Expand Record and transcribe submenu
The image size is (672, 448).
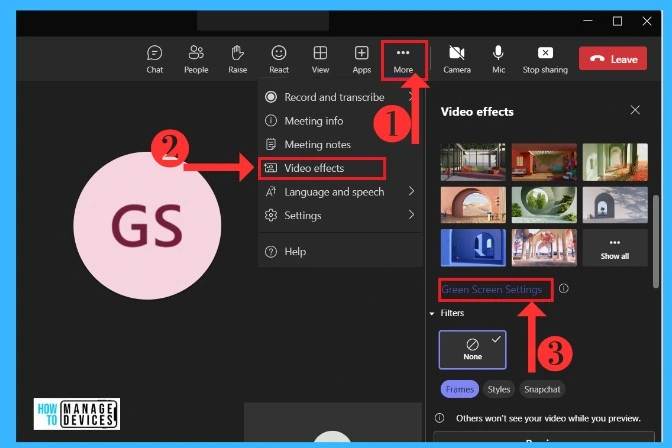[x=340, y=97]
